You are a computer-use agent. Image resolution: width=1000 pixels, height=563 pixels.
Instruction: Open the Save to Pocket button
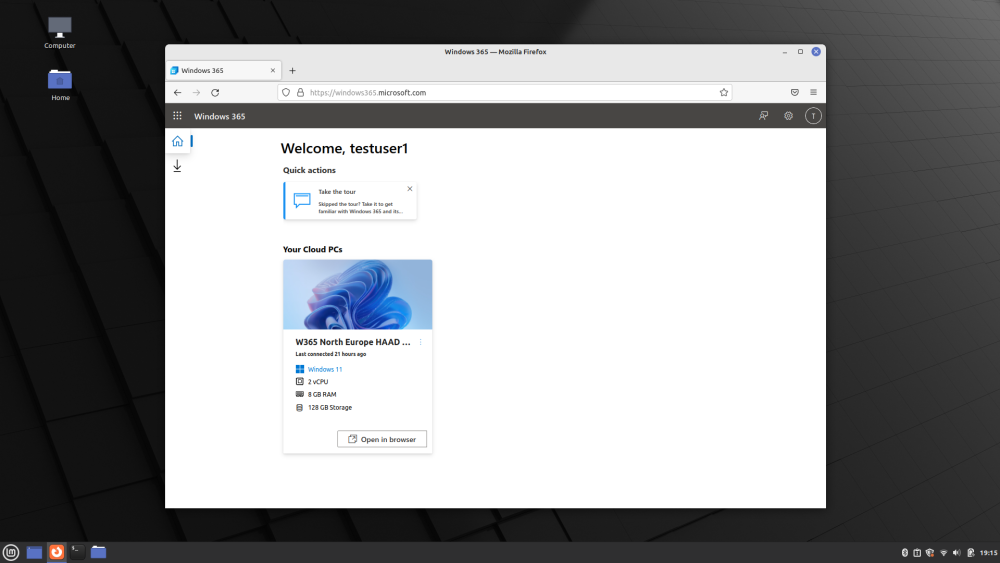point(795,92)
